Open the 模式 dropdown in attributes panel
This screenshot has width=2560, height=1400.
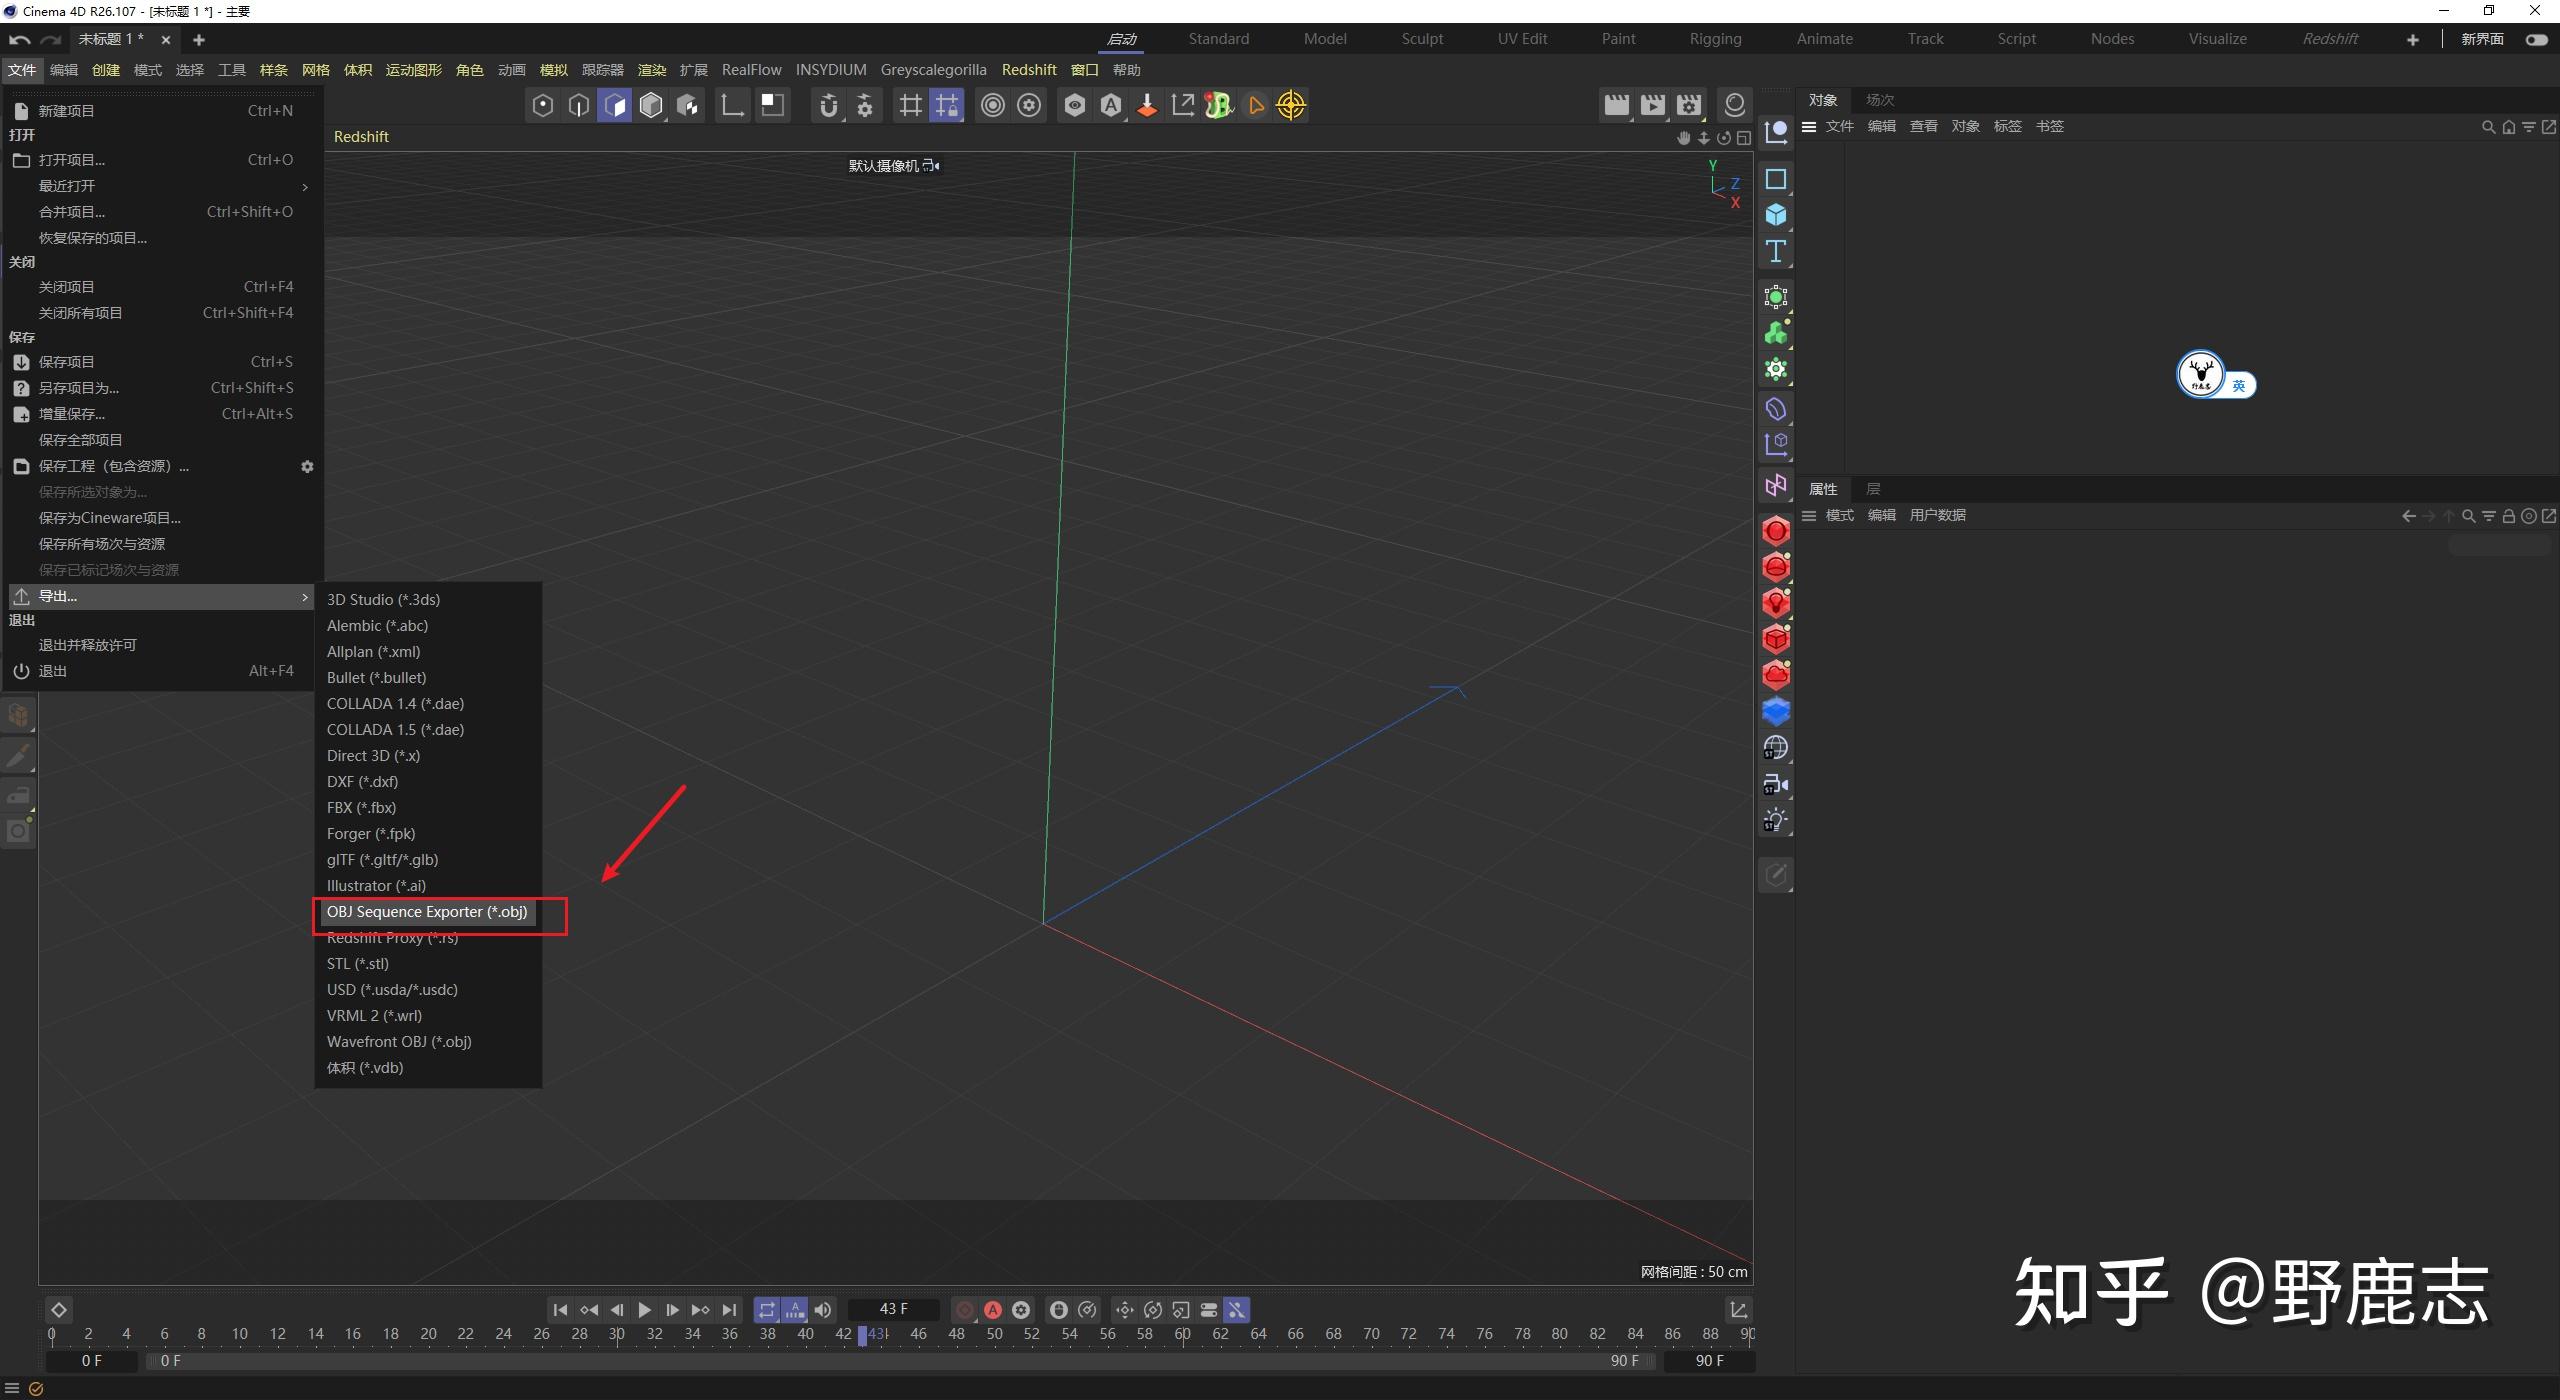point(1838,515)
